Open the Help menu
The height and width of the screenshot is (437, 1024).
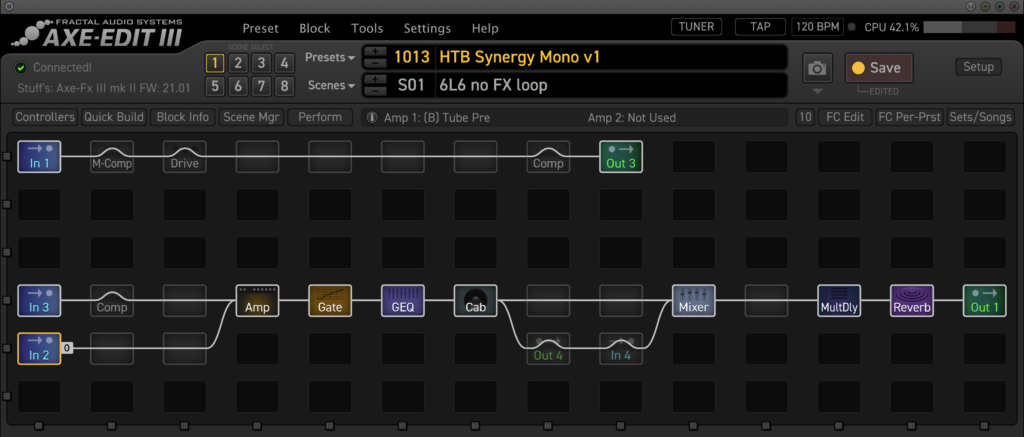[485, 28]
